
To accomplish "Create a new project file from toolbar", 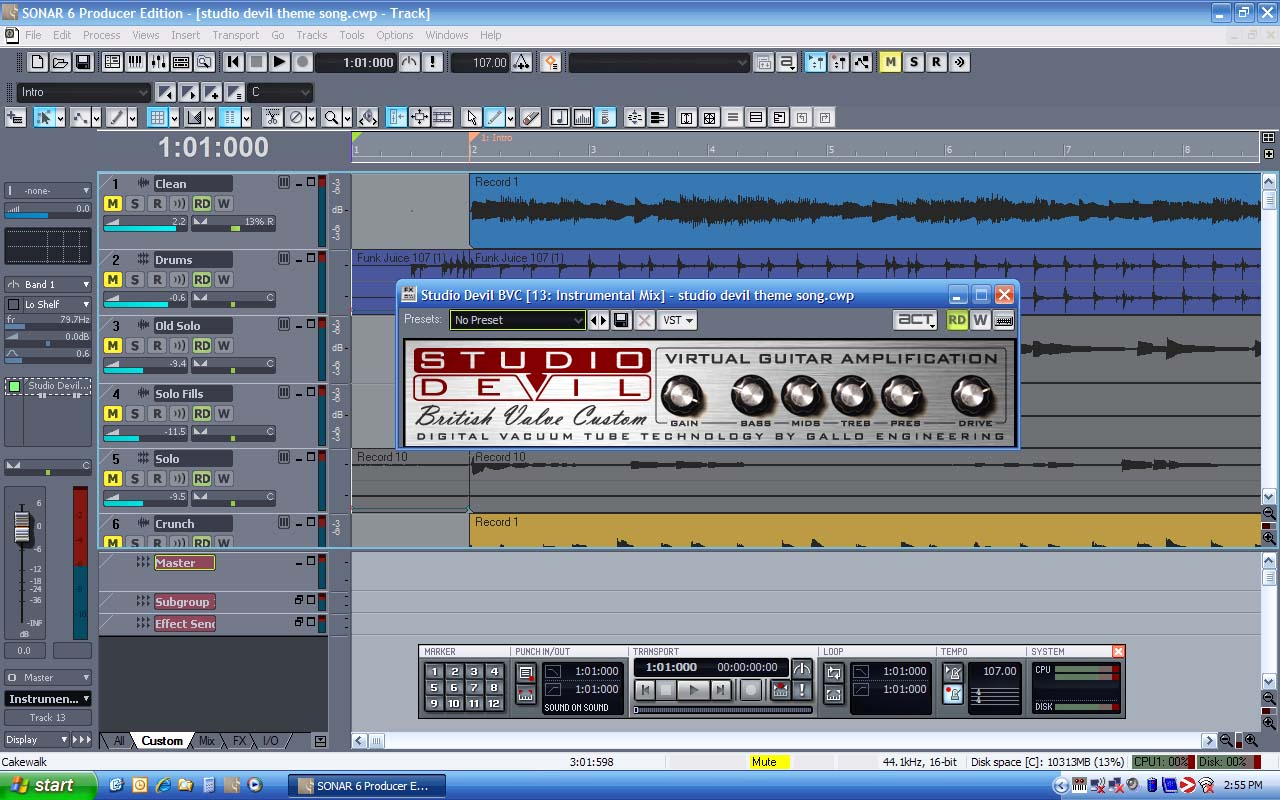I will pyautogui.click(x=38, y=62).
